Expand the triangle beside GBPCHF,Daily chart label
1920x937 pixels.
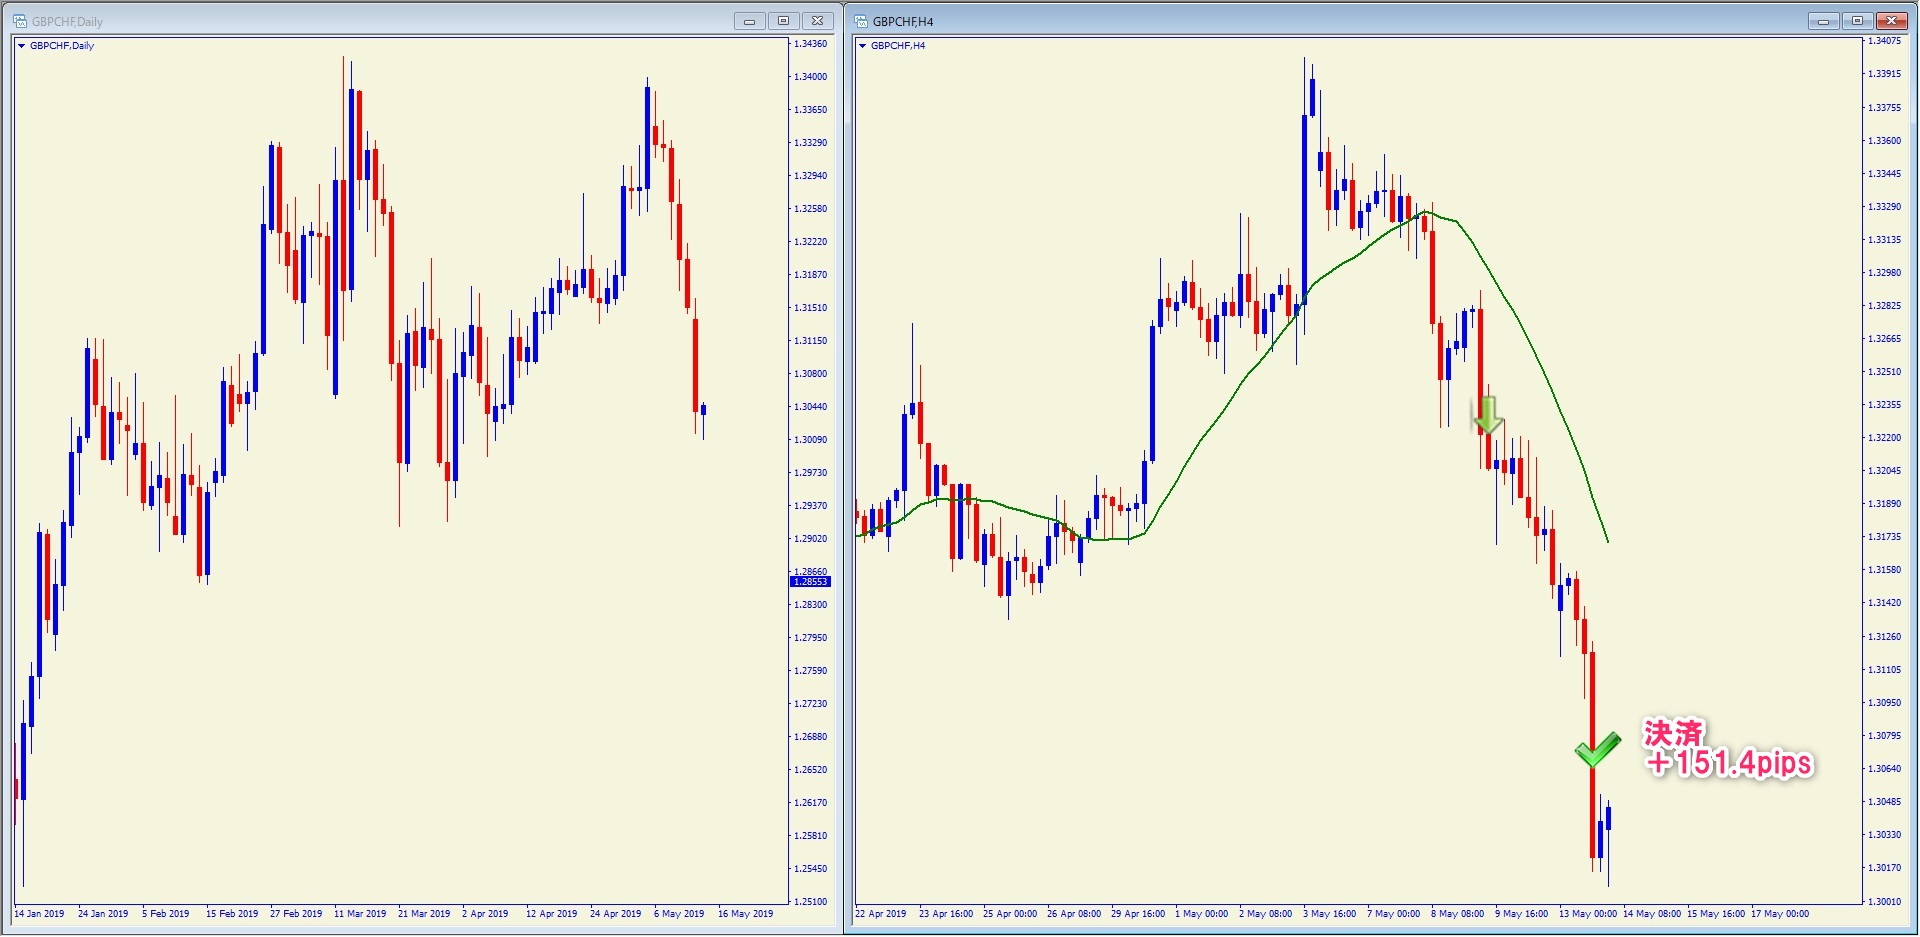tap(21, 46)
